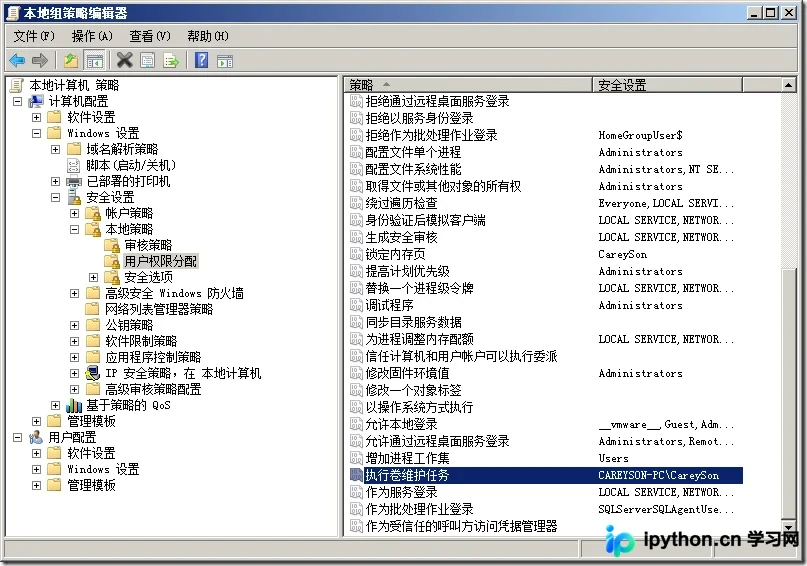Expand the 域名解析策略 node
Viewport: 807px width, 566px height.
(x=56, y=149)
